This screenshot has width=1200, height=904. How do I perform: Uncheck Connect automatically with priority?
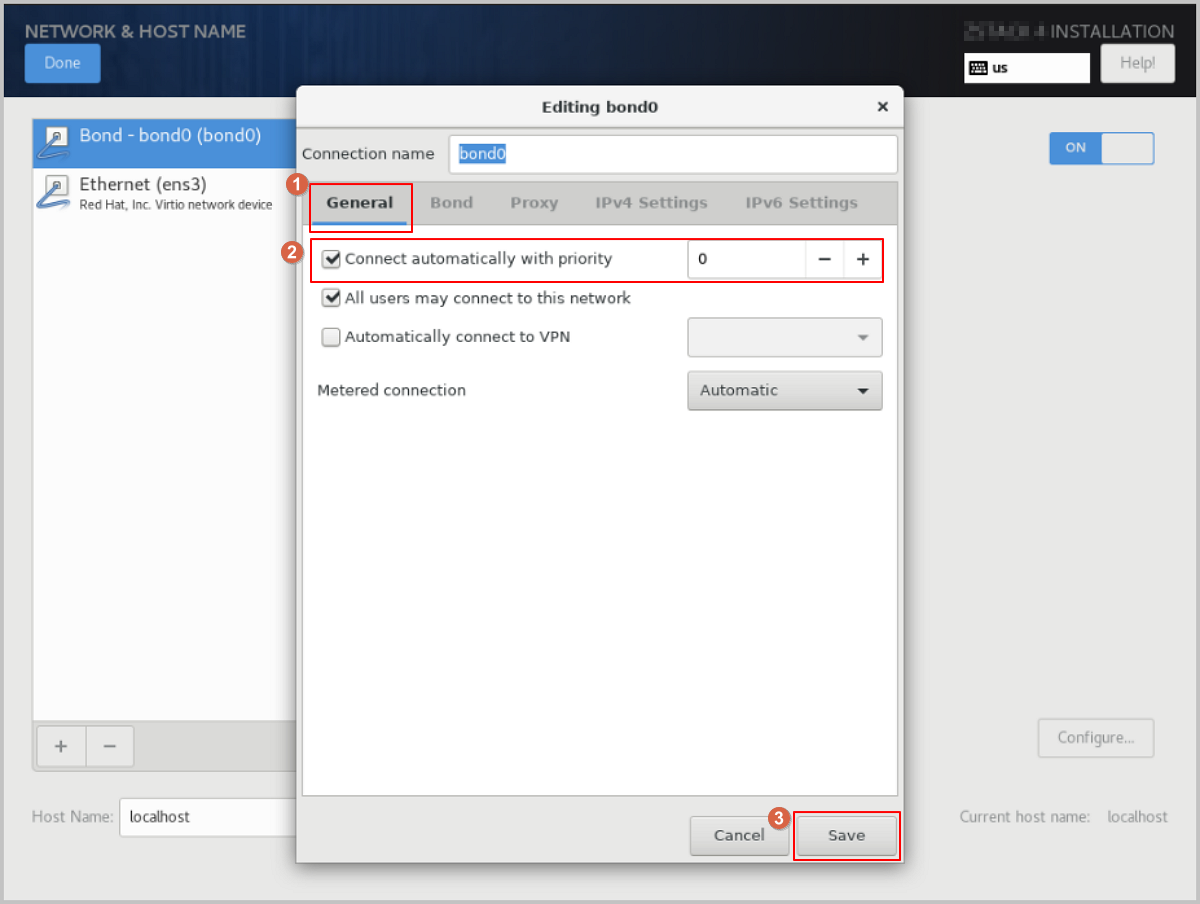tap(332, 260)
